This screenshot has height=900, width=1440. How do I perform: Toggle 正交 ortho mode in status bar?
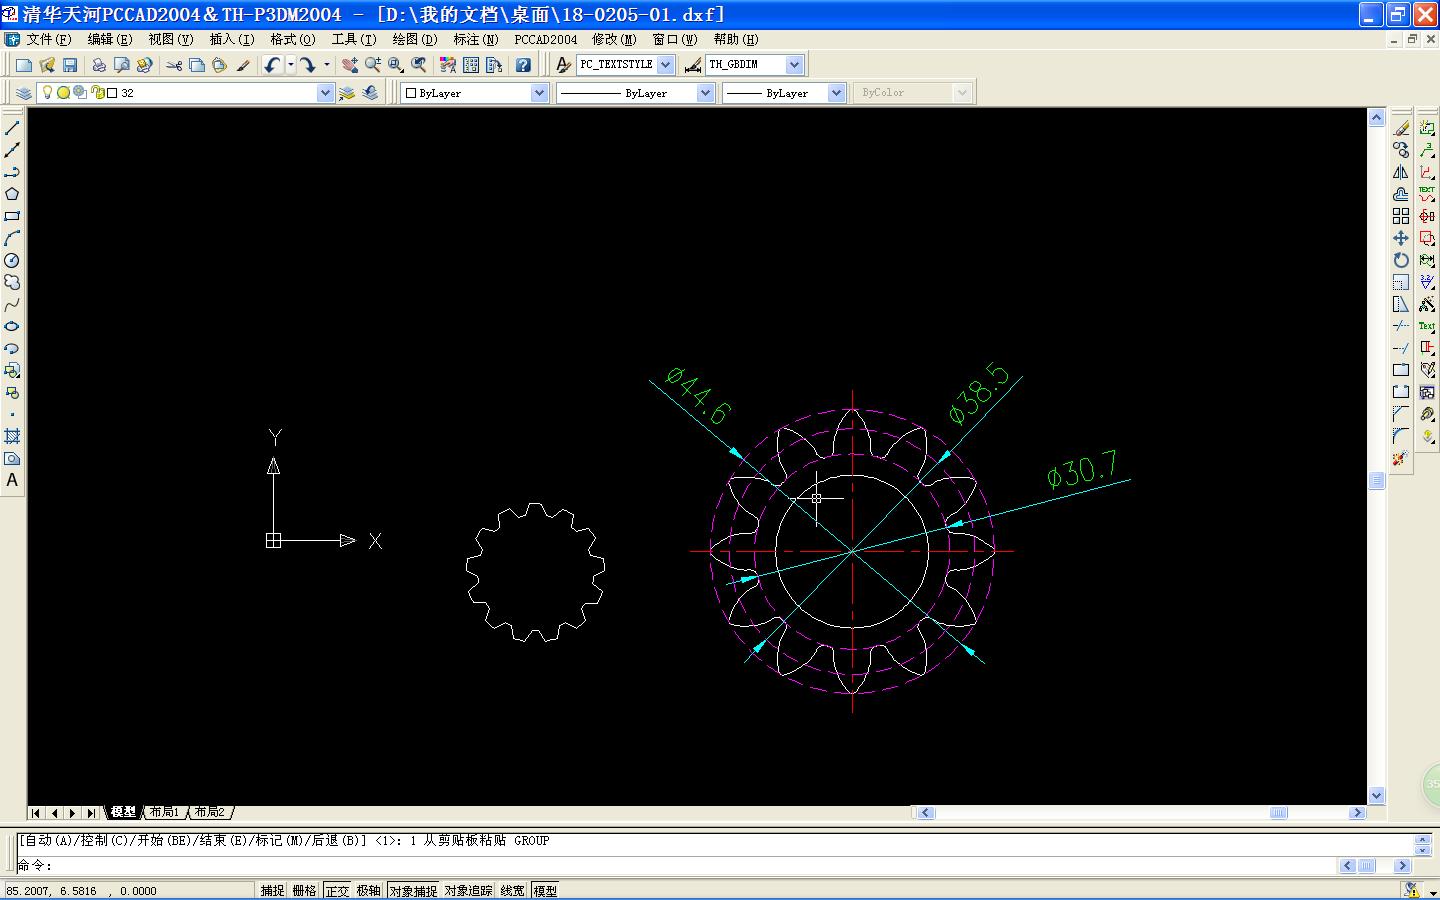coord(337,890)
